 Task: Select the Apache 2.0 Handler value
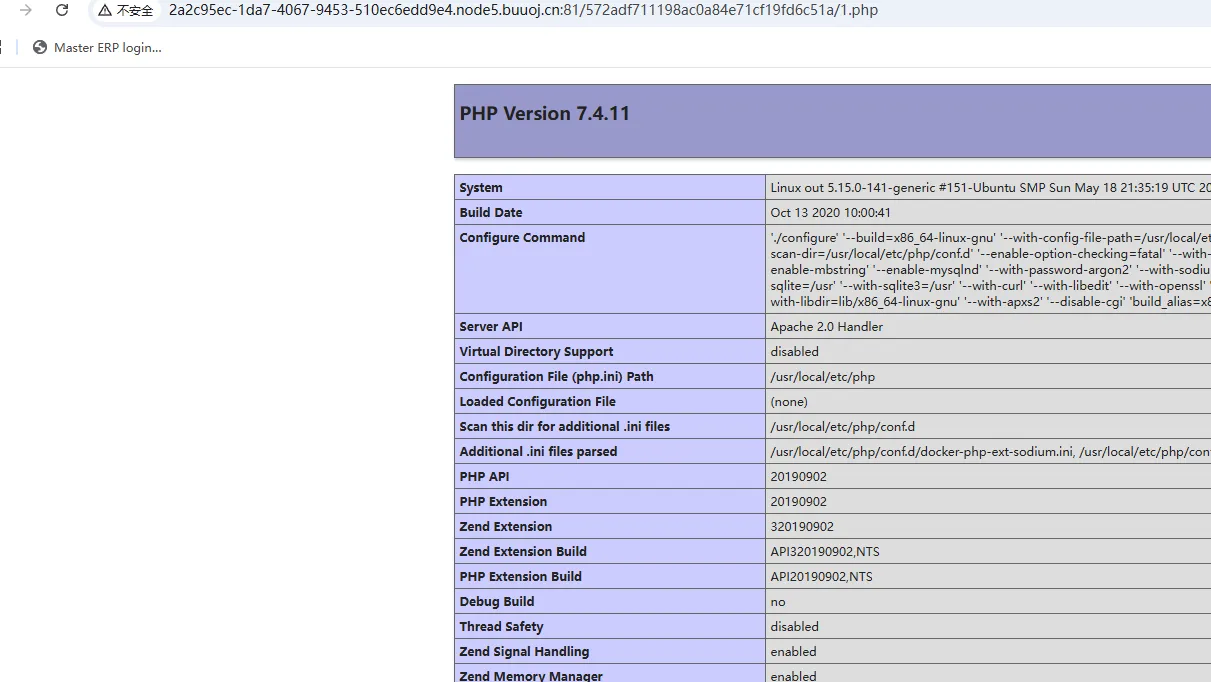click(826, 327)
